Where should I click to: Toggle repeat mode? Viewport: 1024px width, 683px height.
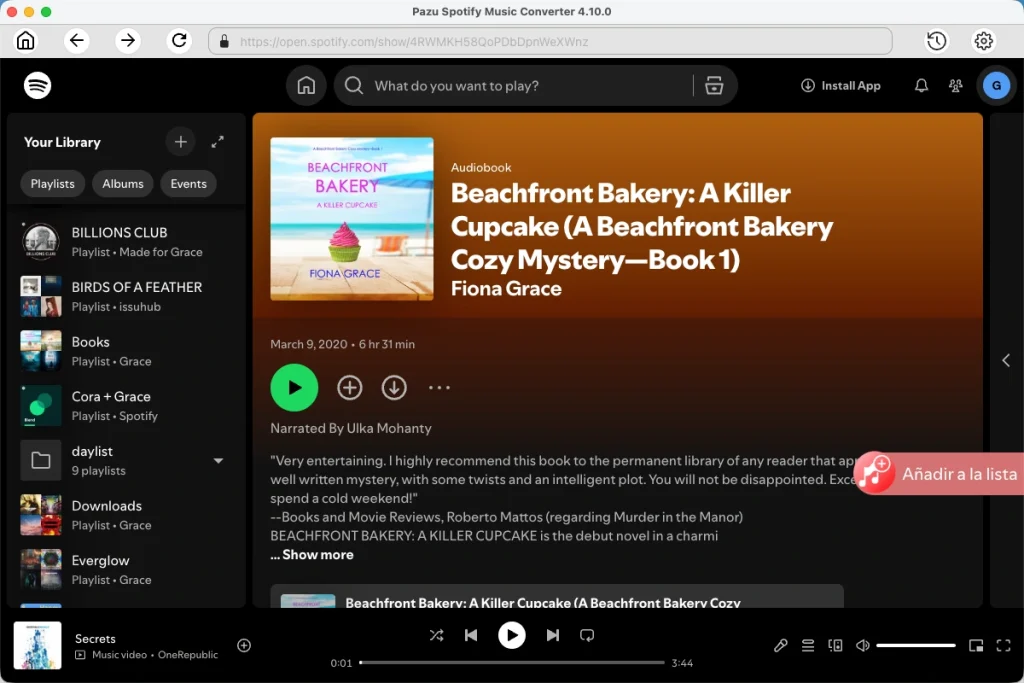click(587, 635)
